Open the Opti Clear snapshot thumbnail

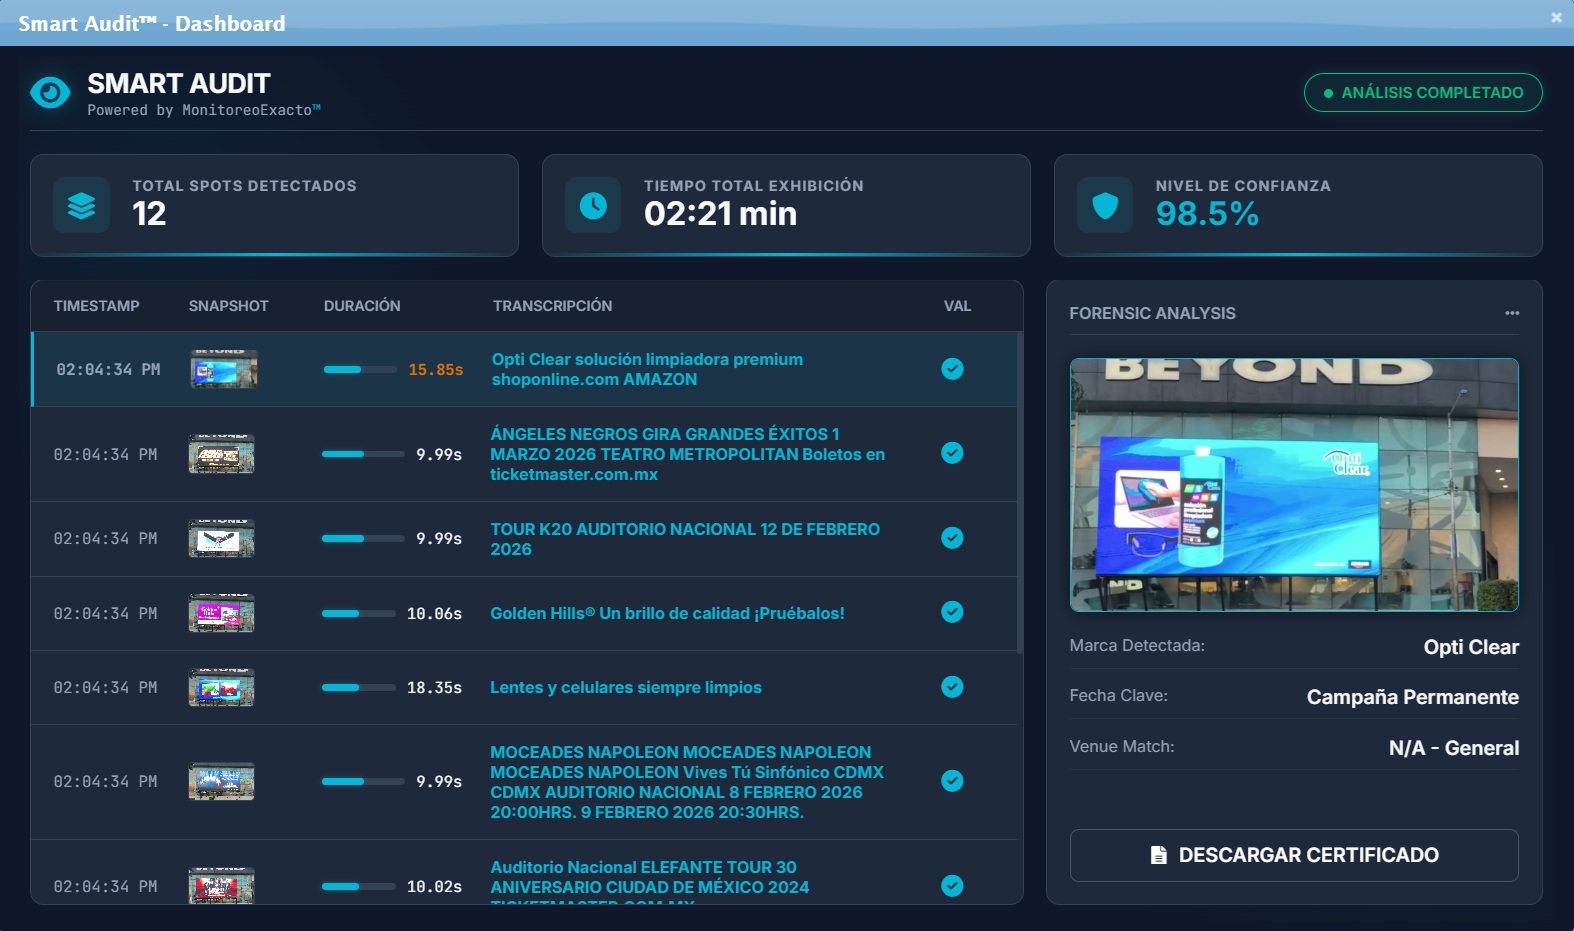tap(224, 369)
